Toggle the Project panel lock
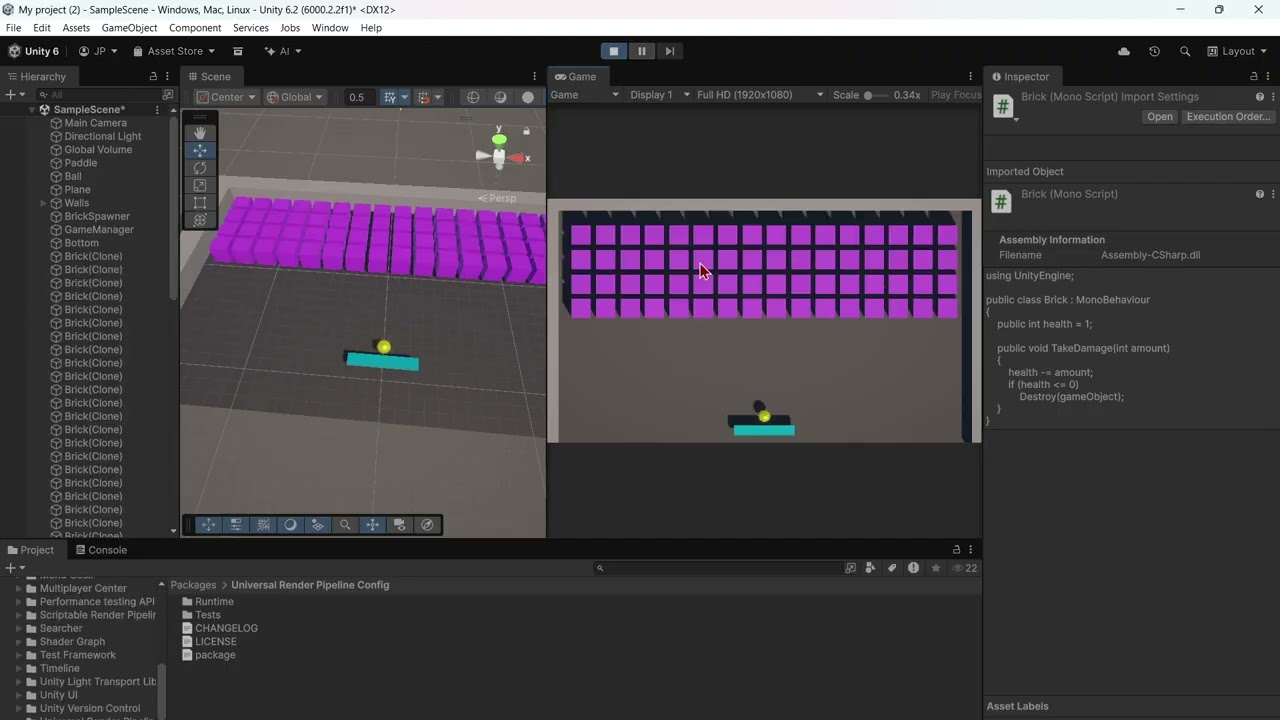 (x=956, y=550)
